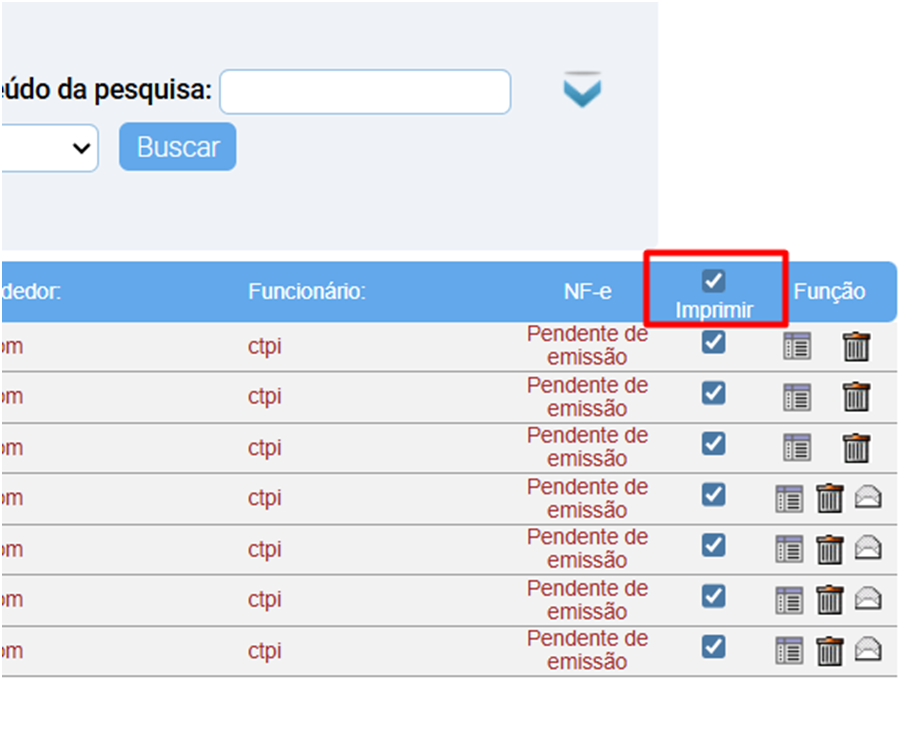The height and width of the screenshot is (754, 918).
Task: Click the envelope icon on the fifth row
Action: tap(869, 548)
